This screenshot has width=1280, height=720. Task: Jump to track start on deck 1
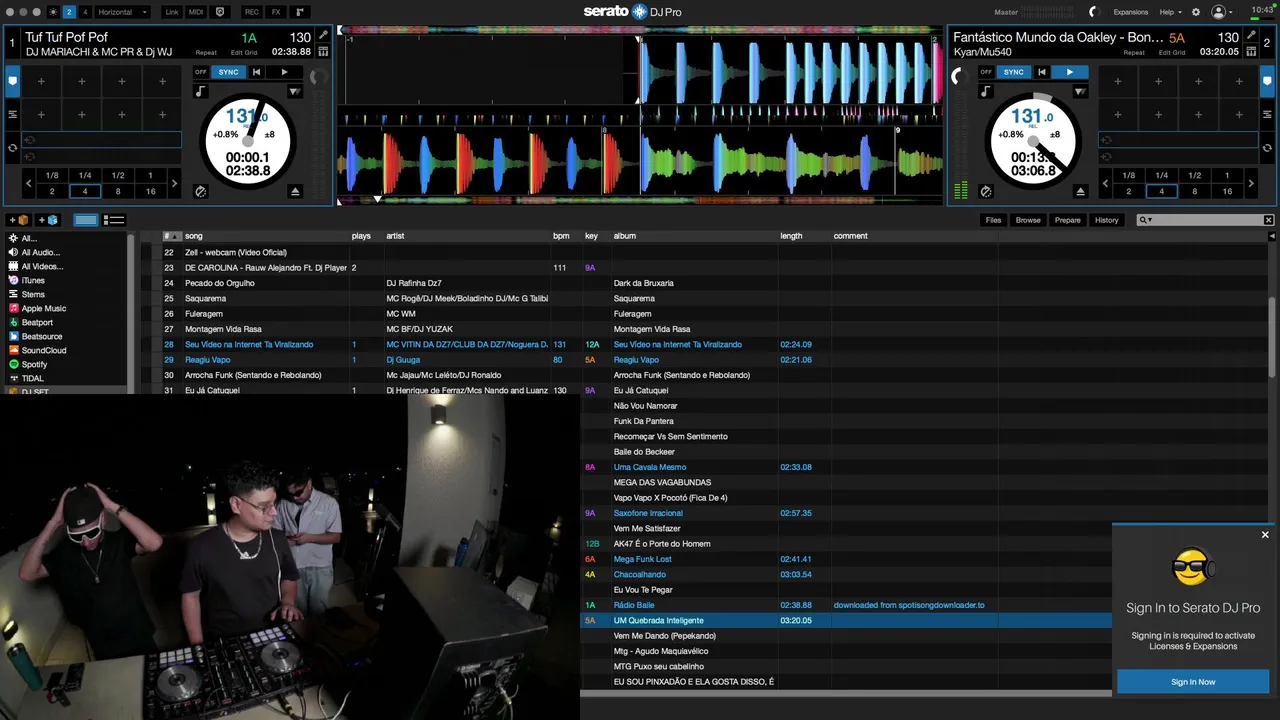(x=256, y=72)
